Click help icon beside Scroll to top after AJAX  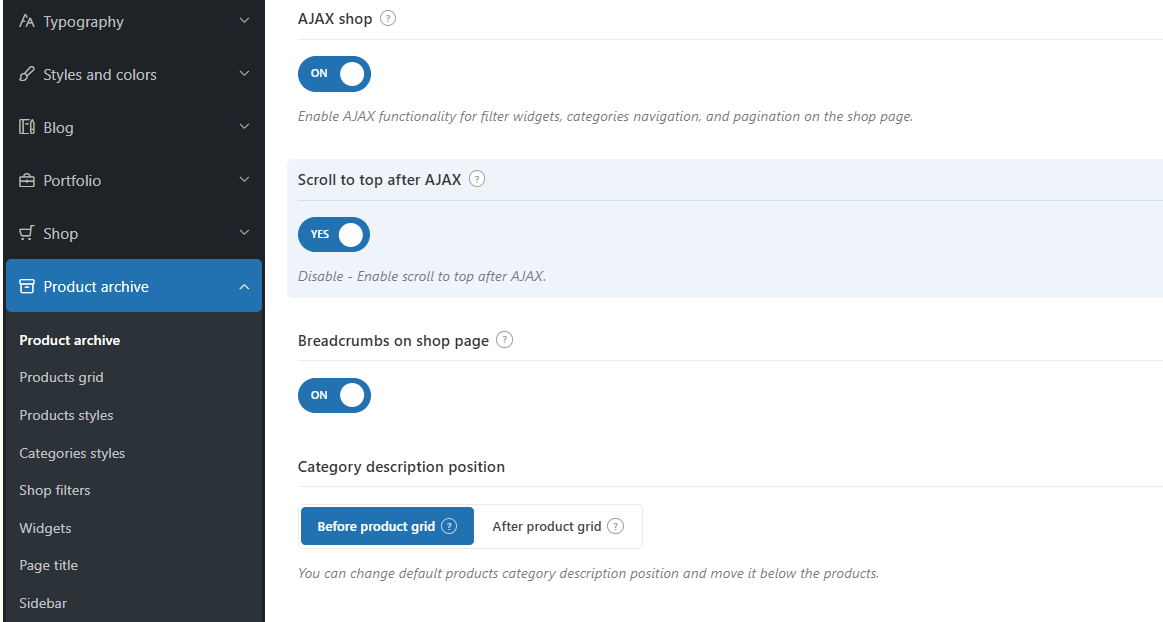click(x=477, y=180)
